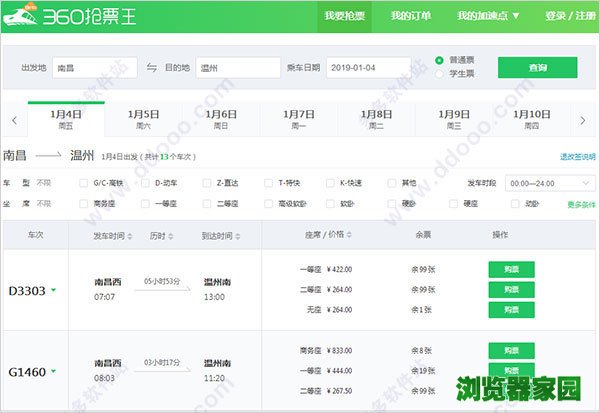The image size is (600, 413).
Task: Select the 普通票 radio option
Action: [x=440, y=60]
